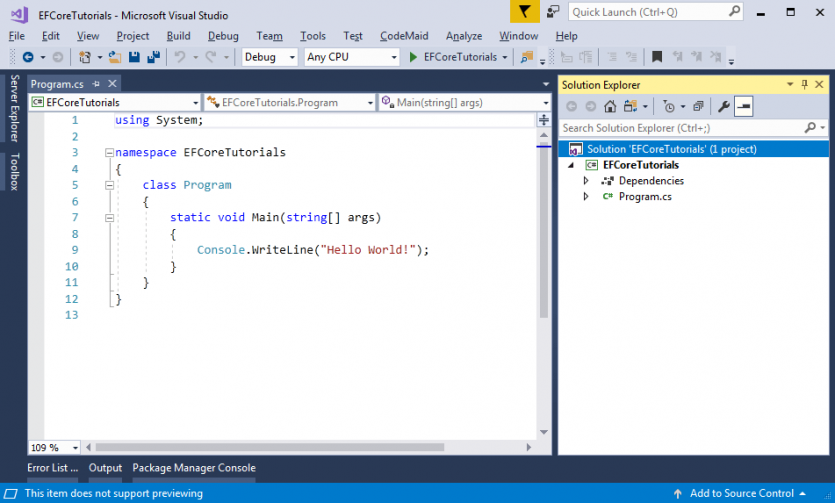Toggle pin on the Program.cs tab
Viewport: 835px width, 503px height.
point(96,84)
